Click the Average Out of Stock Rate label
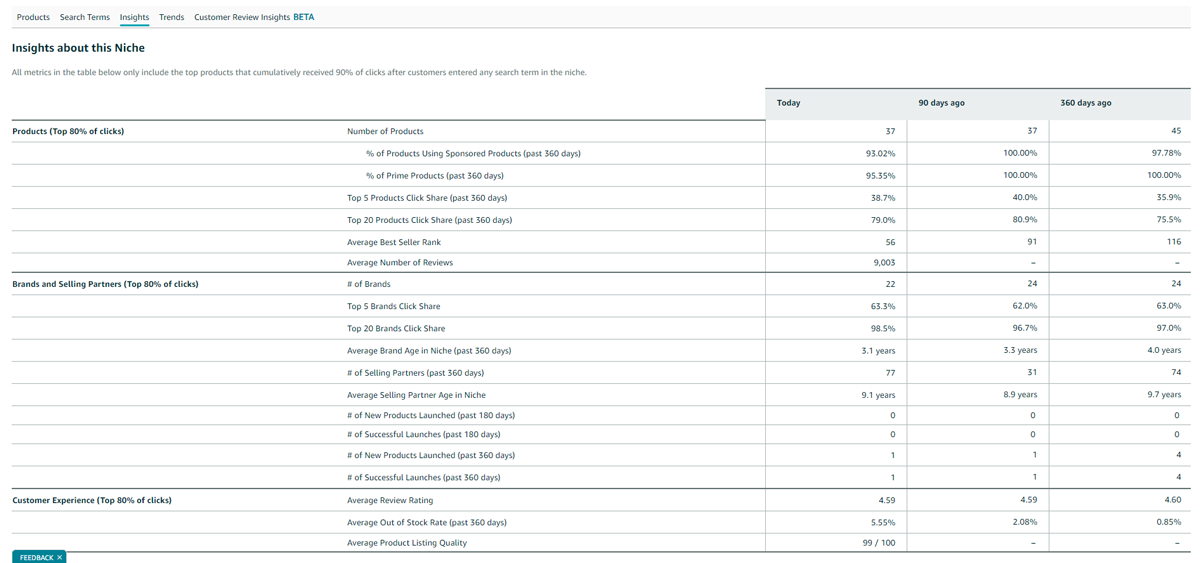This screenshot has width=1200, height=563. [x=426, y=522]
